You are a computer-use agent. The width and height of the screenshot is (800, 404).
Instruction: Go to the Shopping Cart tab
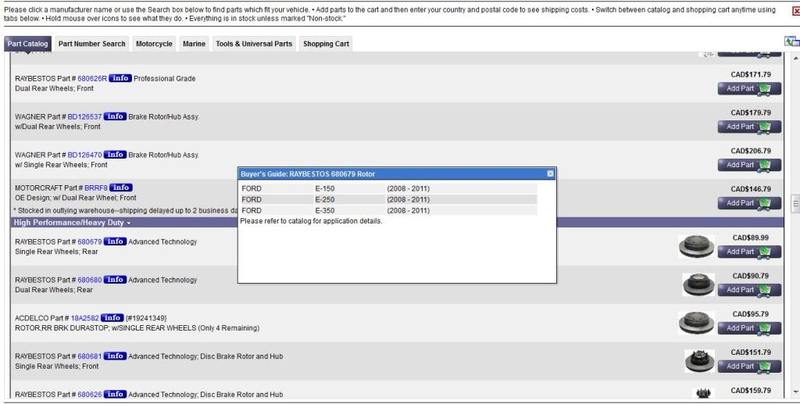[x=326, y=44]
